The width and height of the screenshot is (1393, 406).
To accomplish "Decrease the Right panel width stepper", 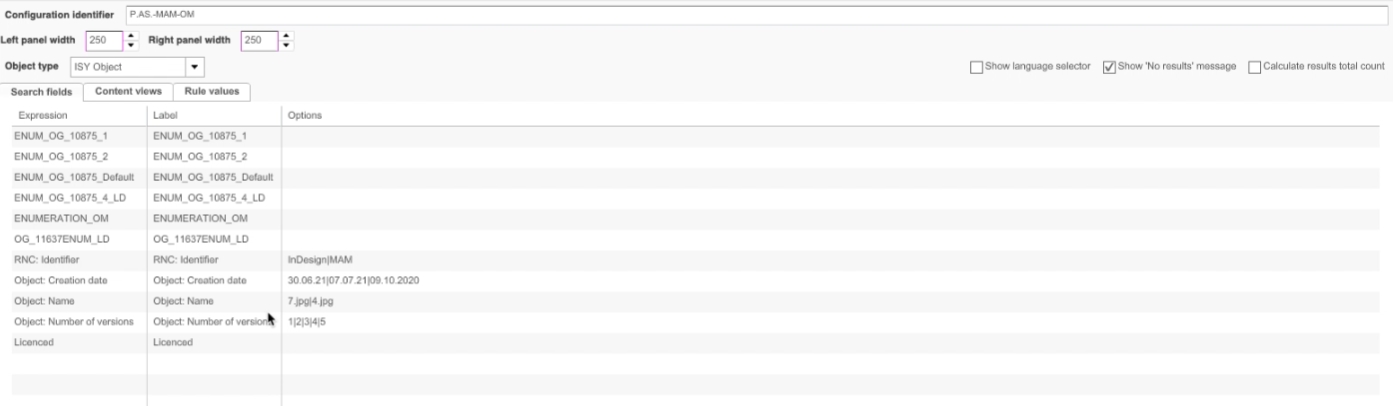I will tap(288, 46).
